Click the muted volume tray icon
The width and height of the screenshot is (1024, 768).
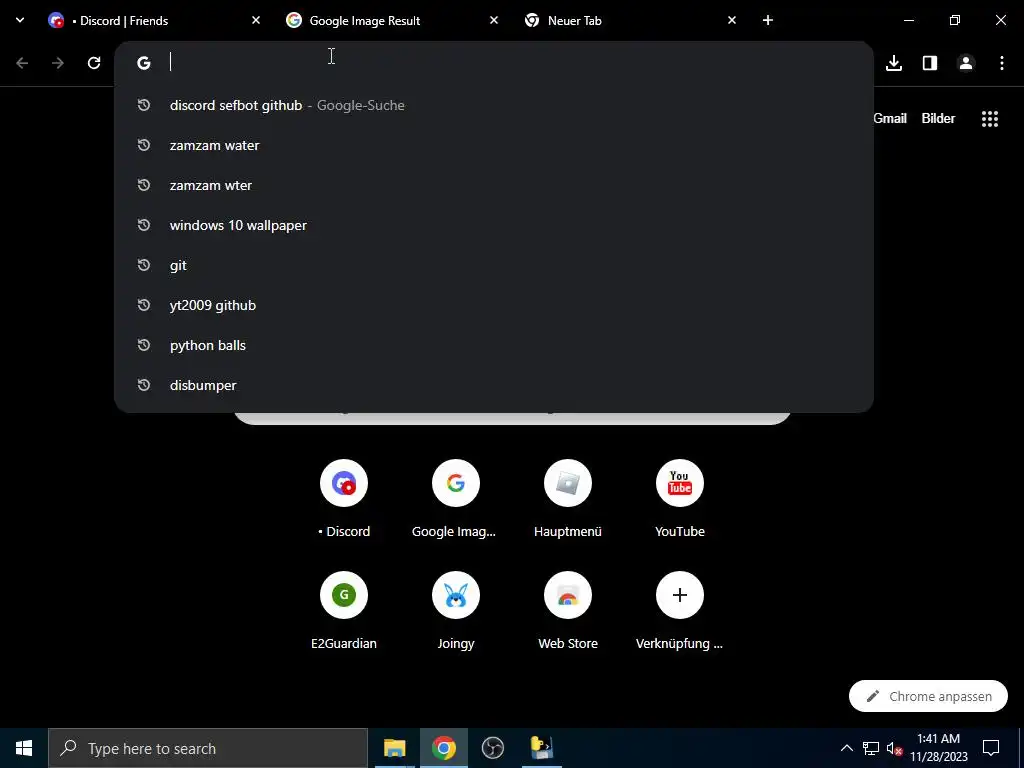tap(894, 748)
